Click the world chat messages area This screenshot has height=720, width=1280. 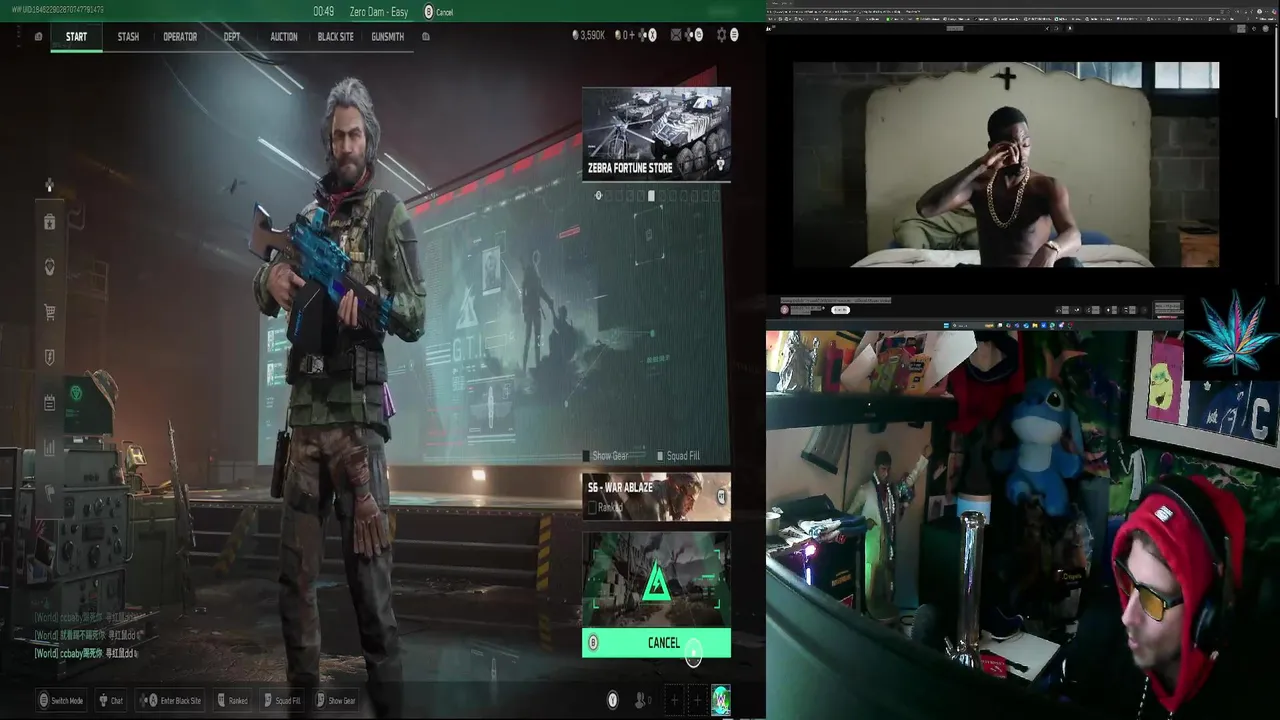87,636
